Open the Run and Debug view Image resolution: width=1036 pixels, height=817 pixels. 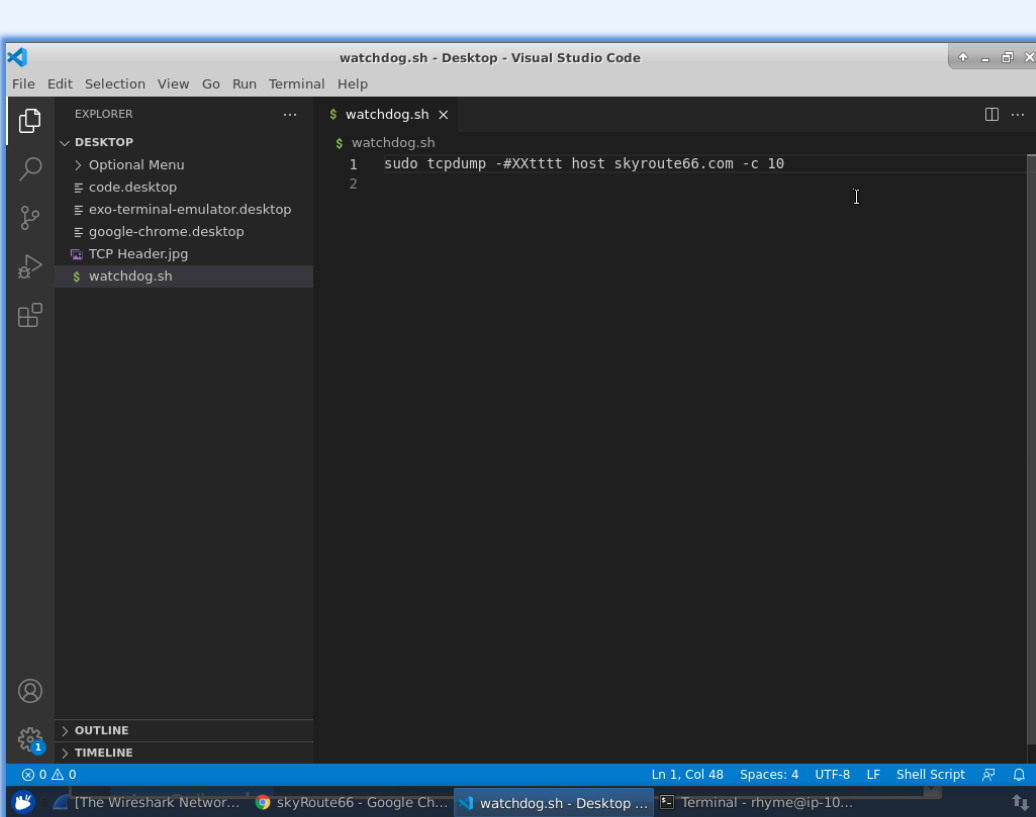[x=30, y=266]
